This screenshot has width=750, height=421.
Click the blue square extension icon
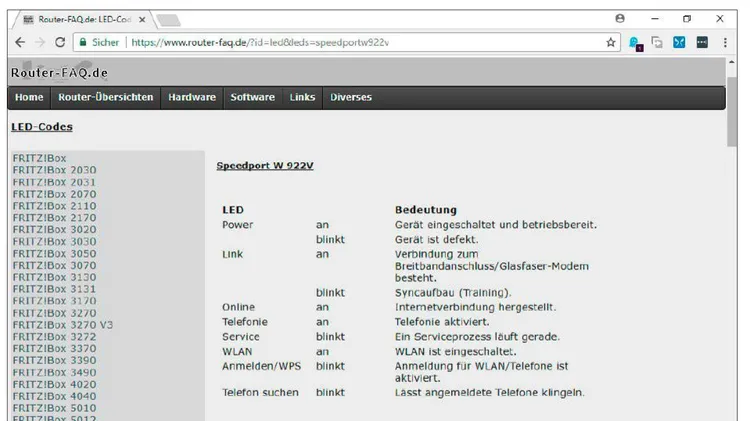point(679,43)
